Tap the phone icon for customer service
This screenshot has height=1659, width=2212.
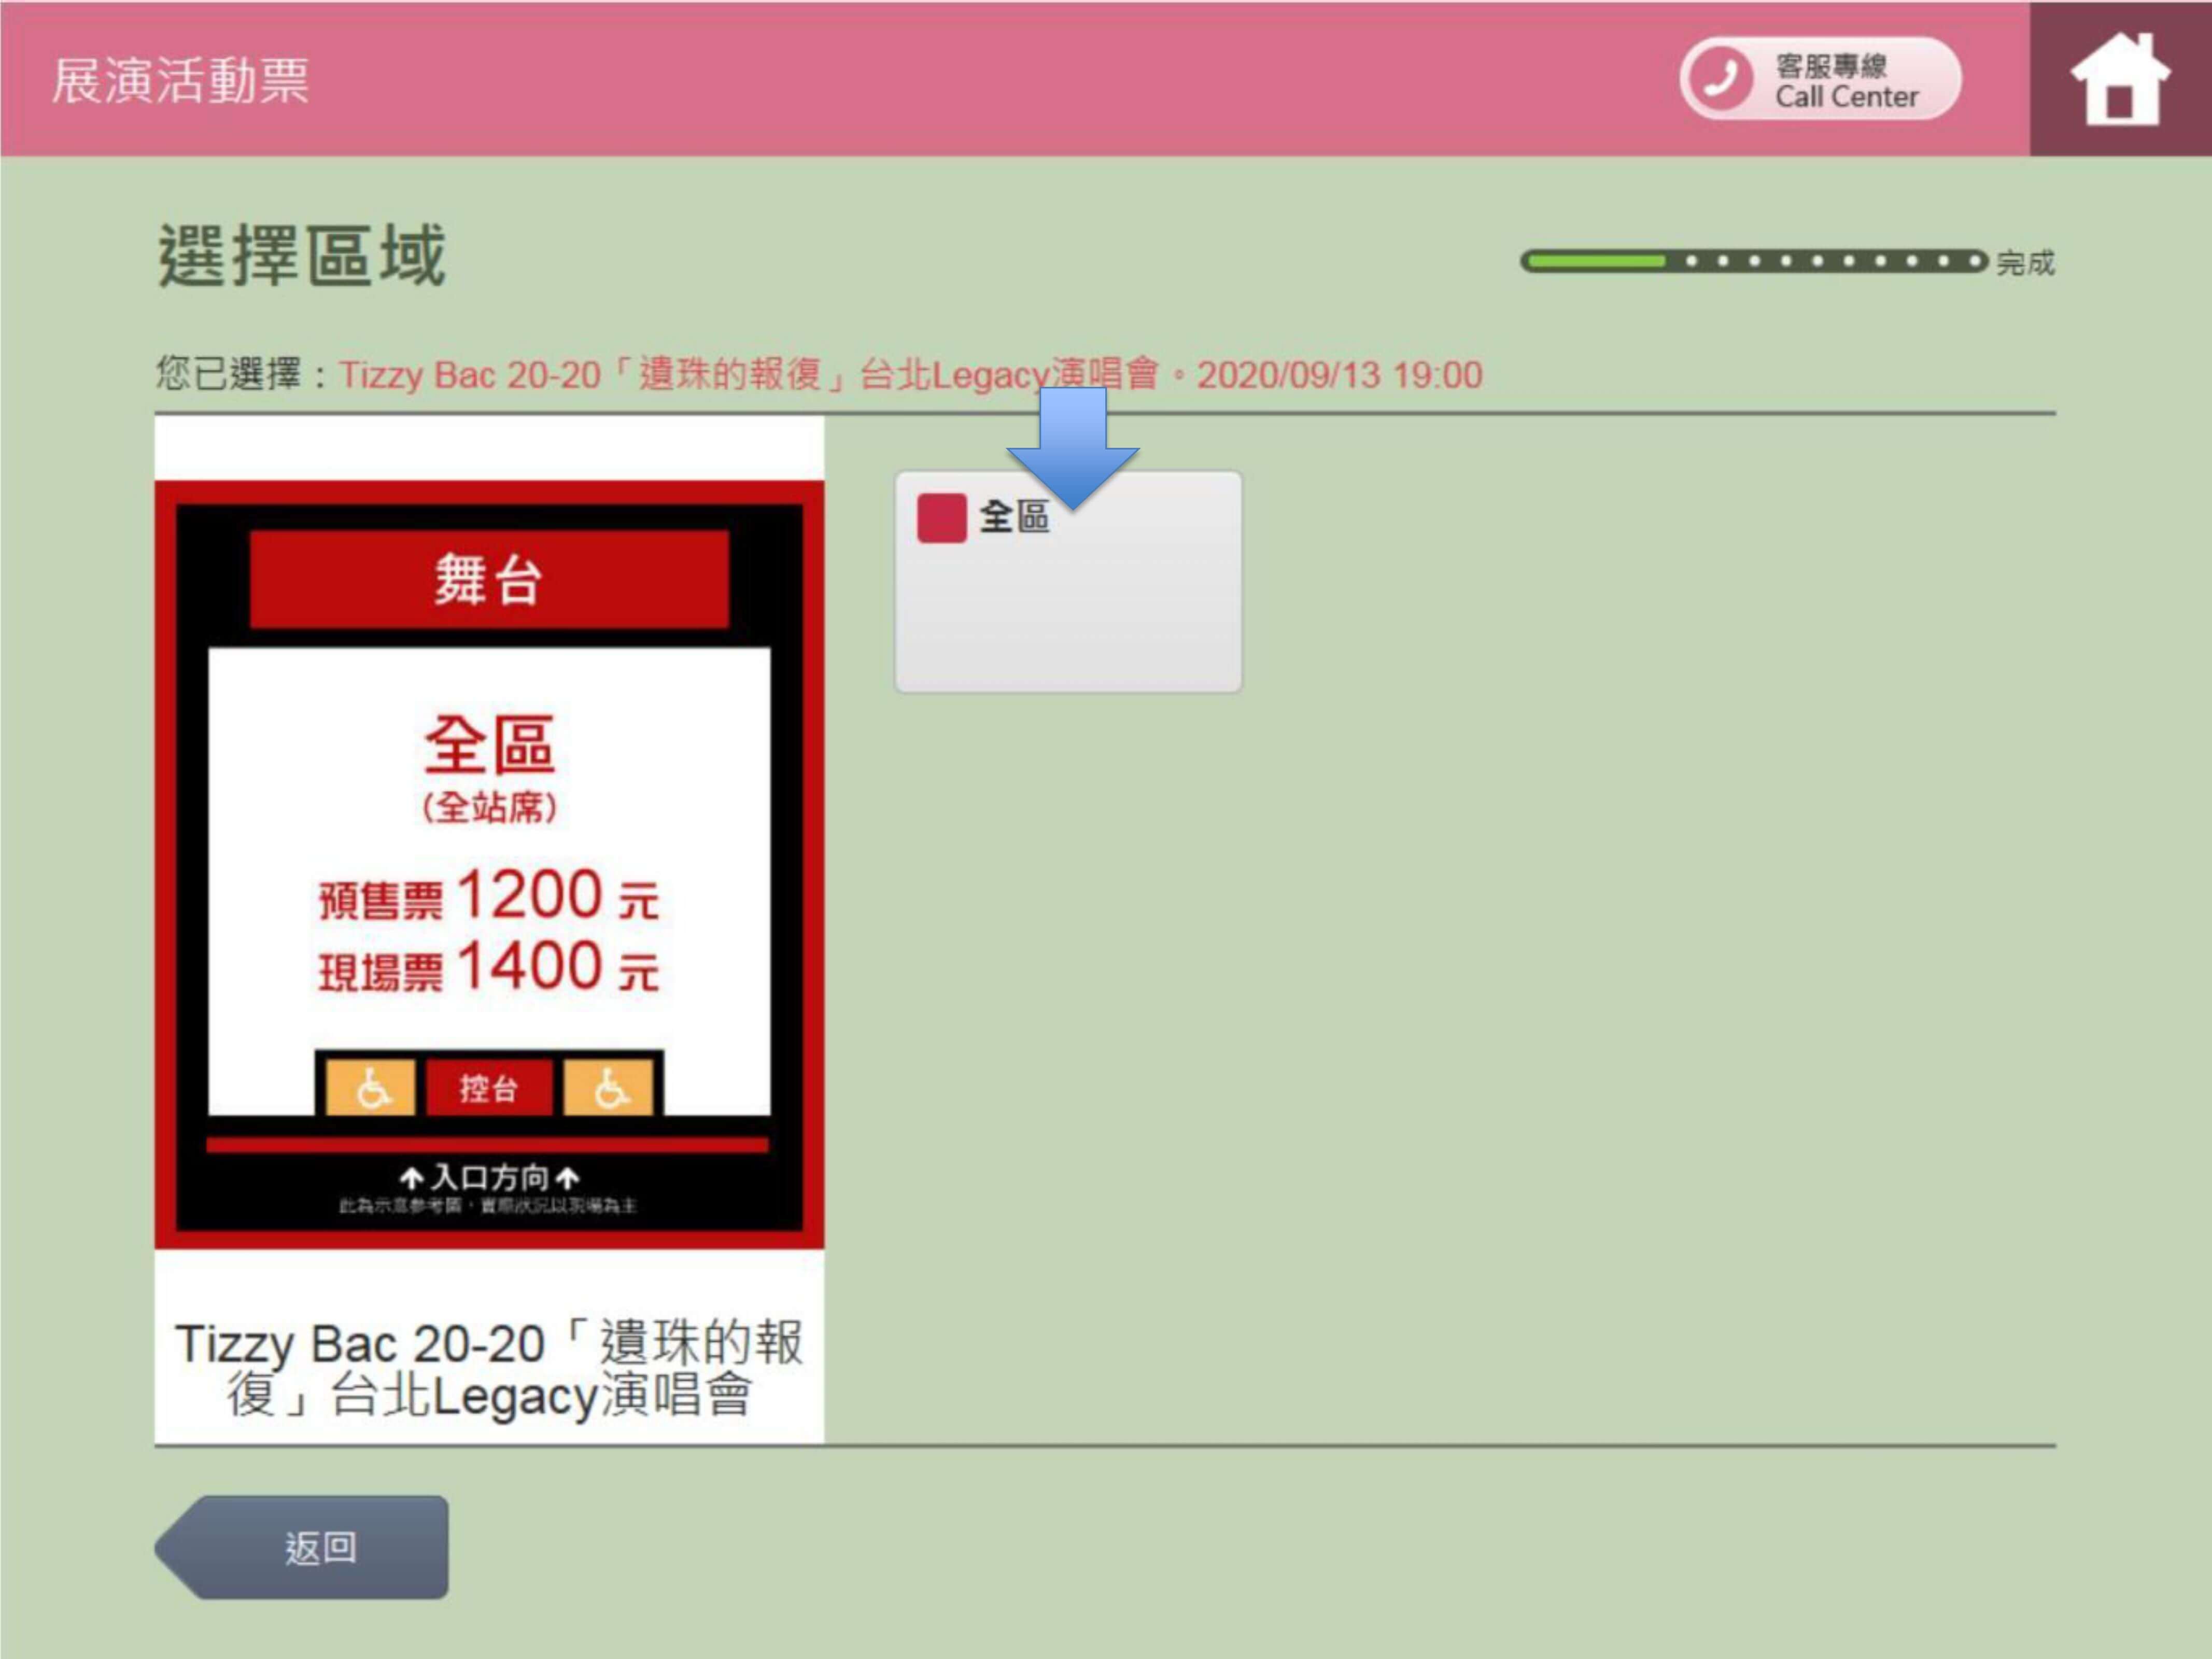pyautogui.click(x=1720, y=79)
